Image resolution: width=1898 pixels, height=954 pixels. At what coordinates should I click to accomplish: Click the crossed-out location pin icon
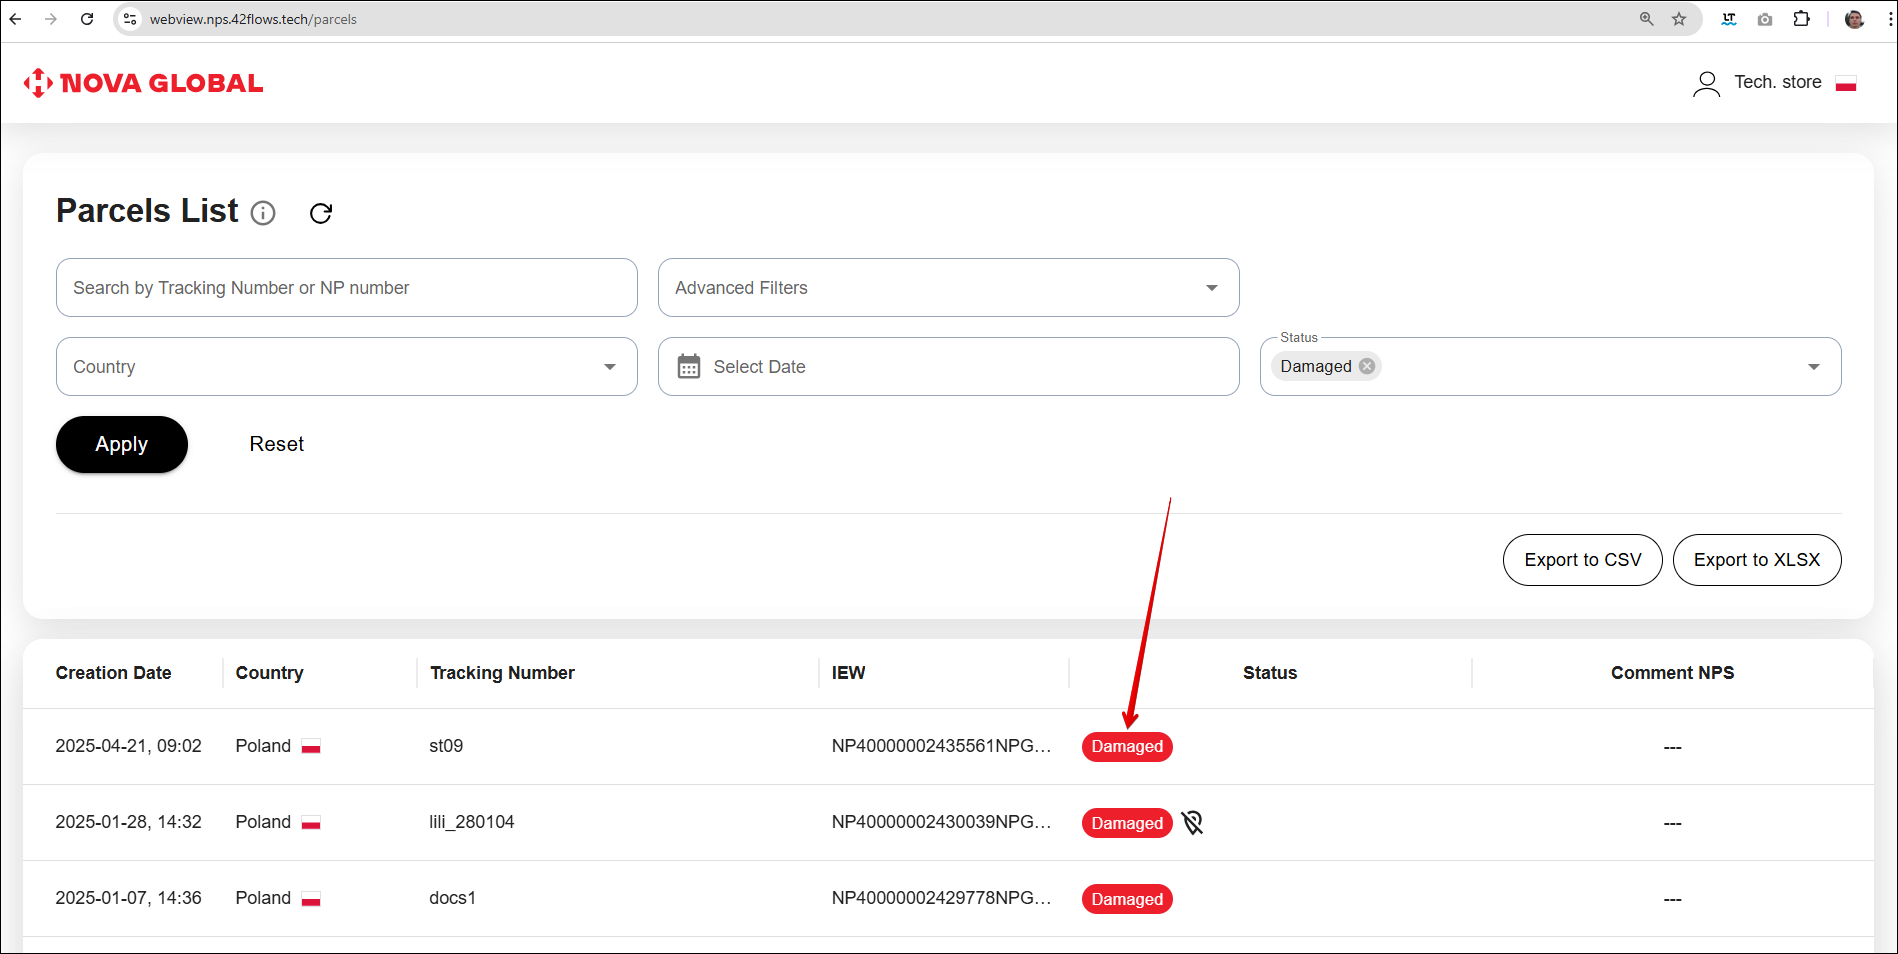coord(1192,823)
